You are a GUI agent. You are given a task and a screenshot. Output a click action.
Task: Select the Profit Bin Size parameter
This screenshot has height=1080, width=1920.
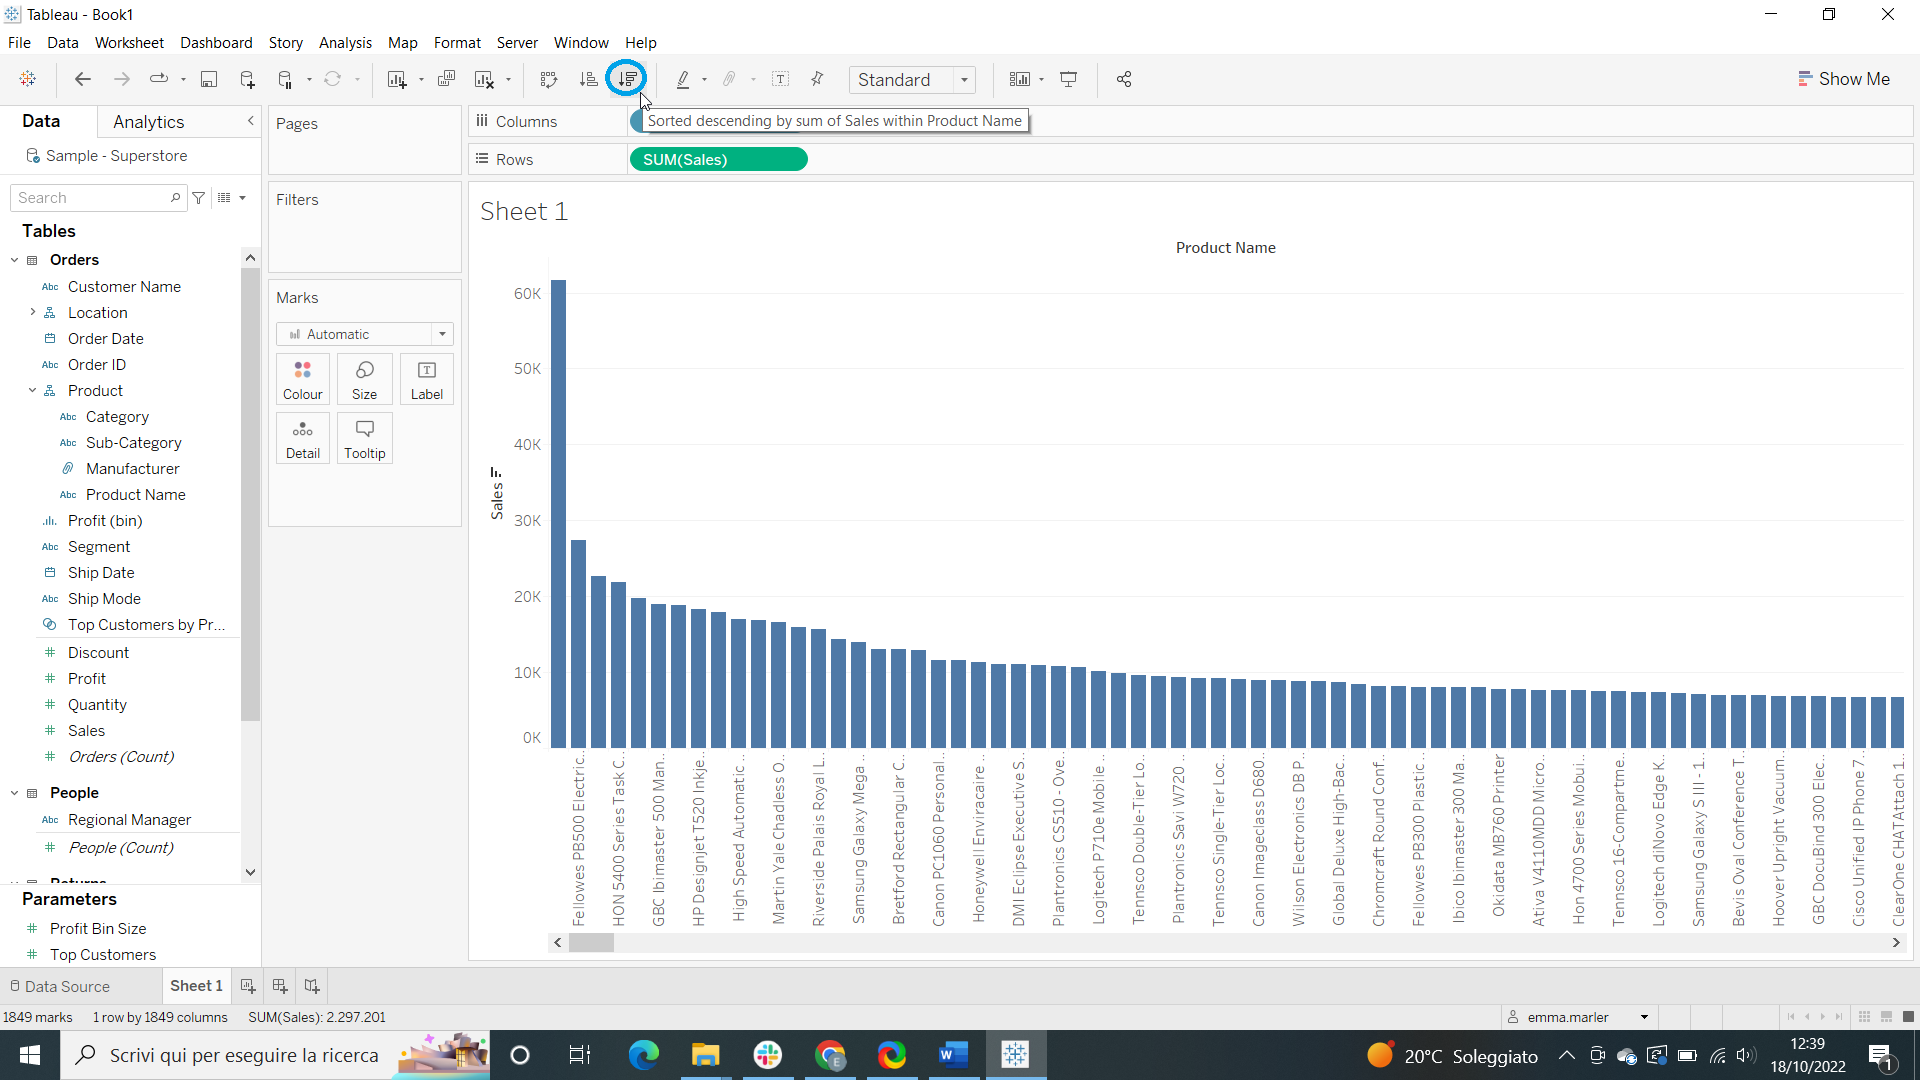[98, 928]
